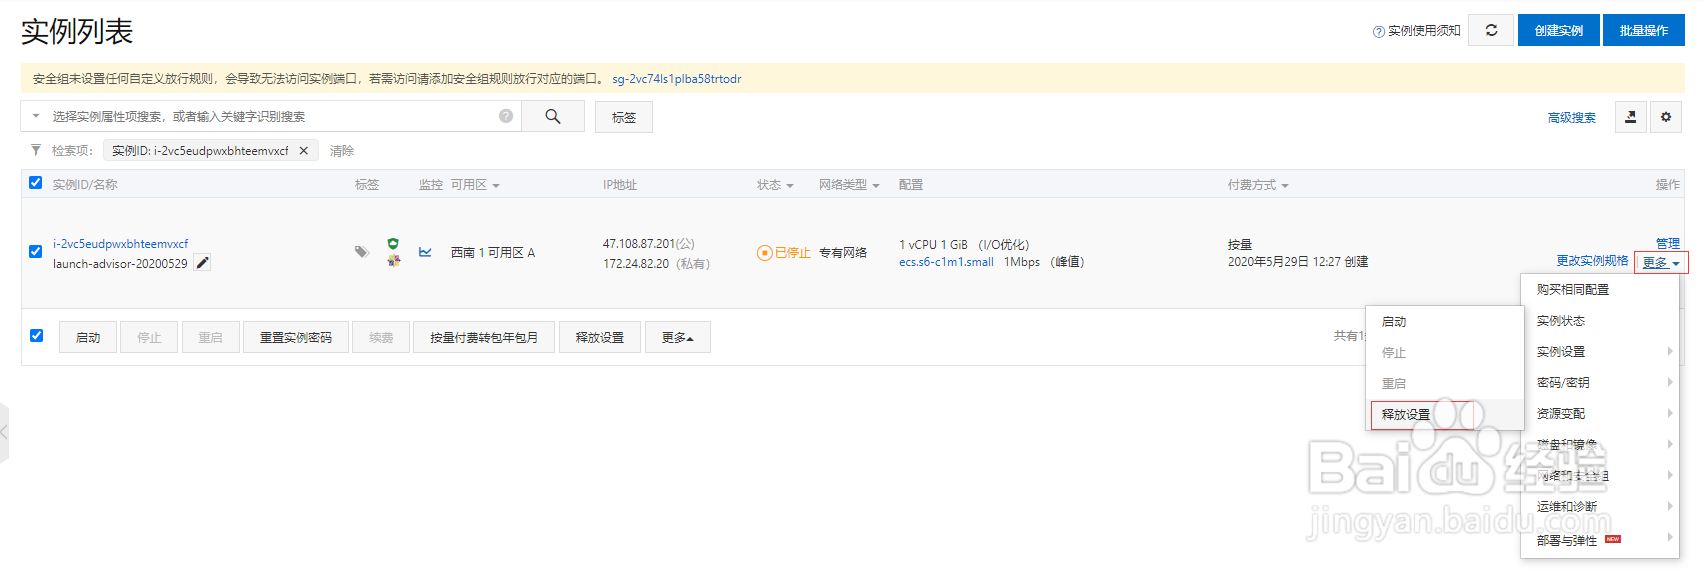Select 实例状态 menu item
The height and width of the screenshot is (579, 1704).
coord(1600,320)
